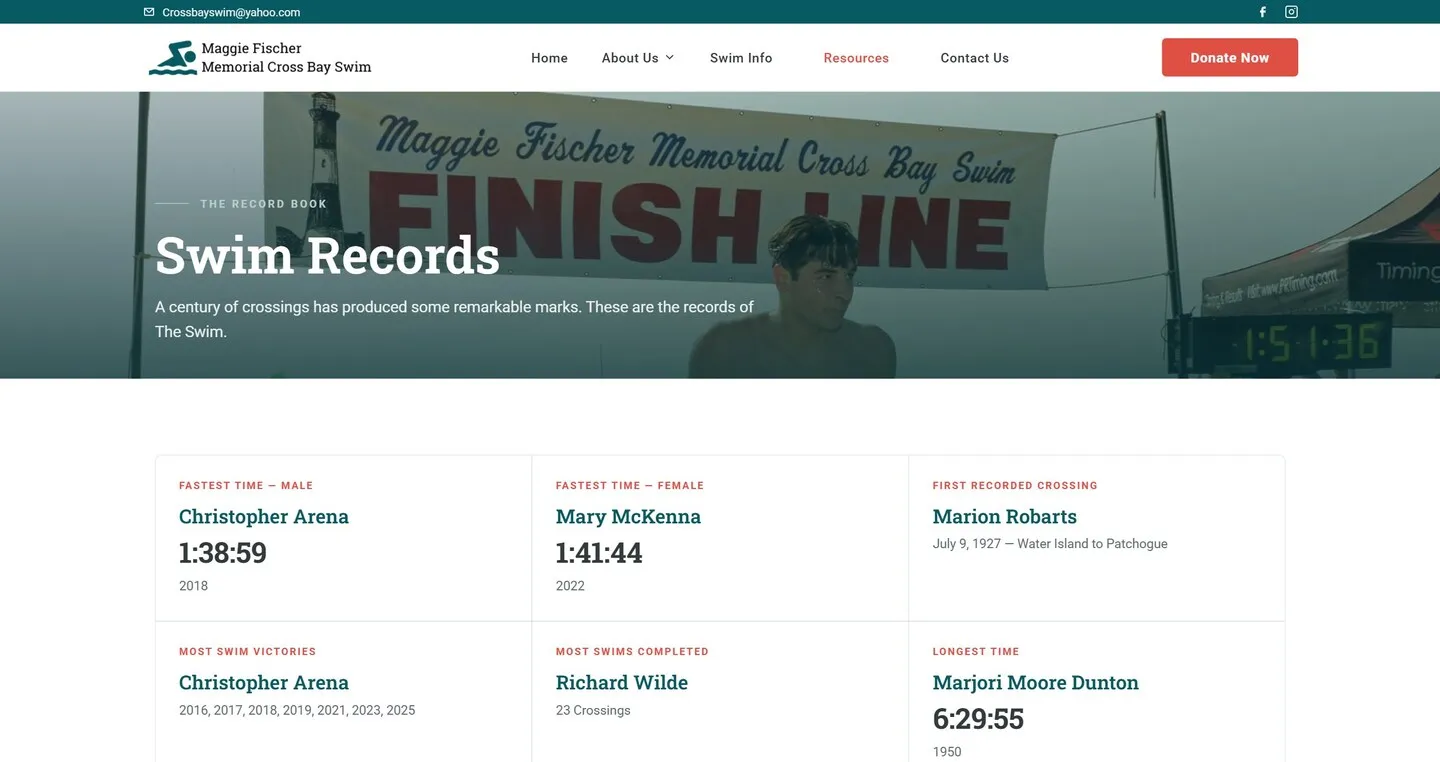Screen dimensions: 1440x762
Task: Click the name Marion Robarts
Action: pyautogui.click(x=1005, y=517)
